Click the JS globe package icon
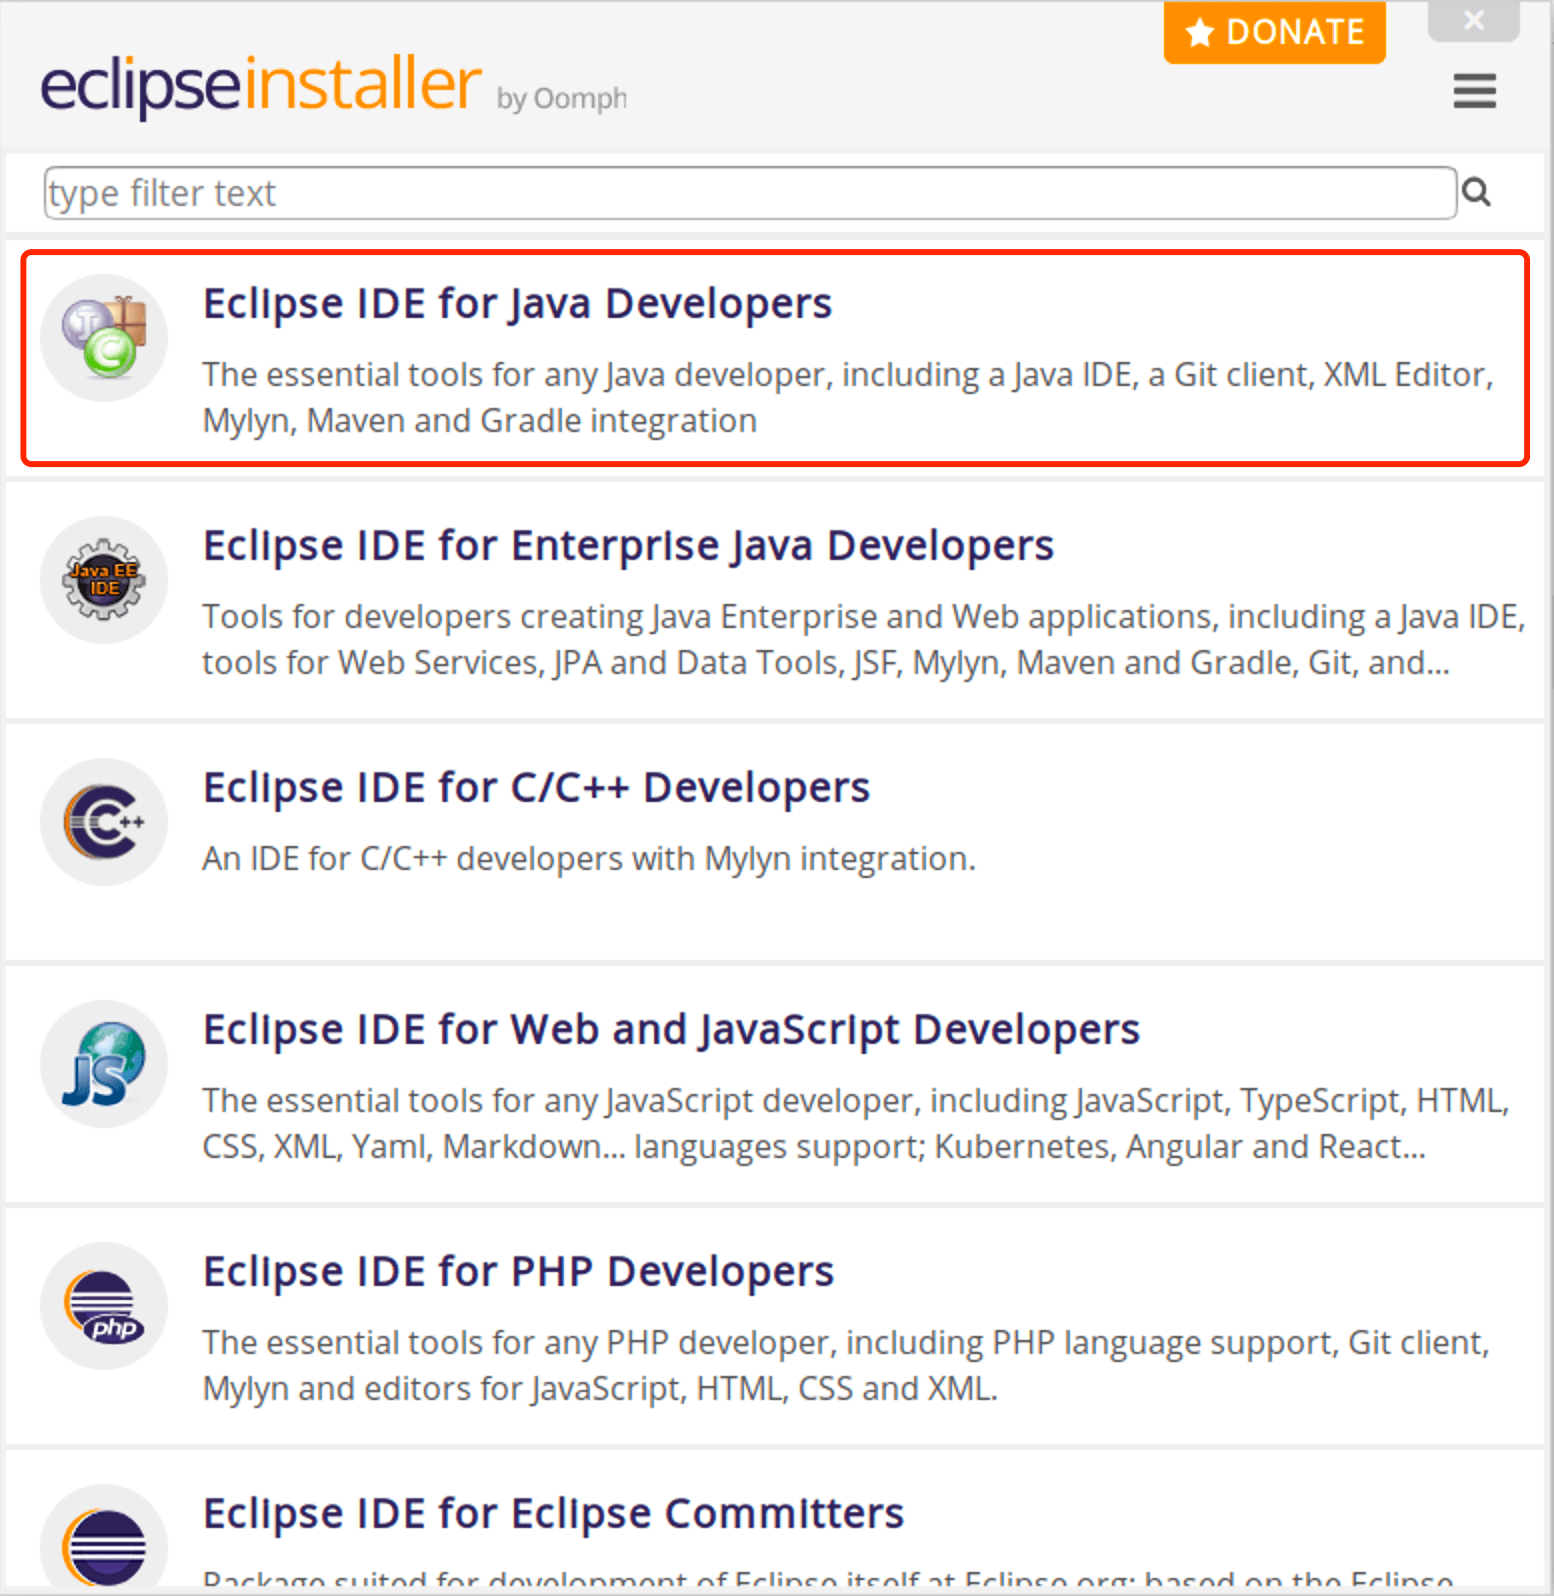 click(104, 1064)
